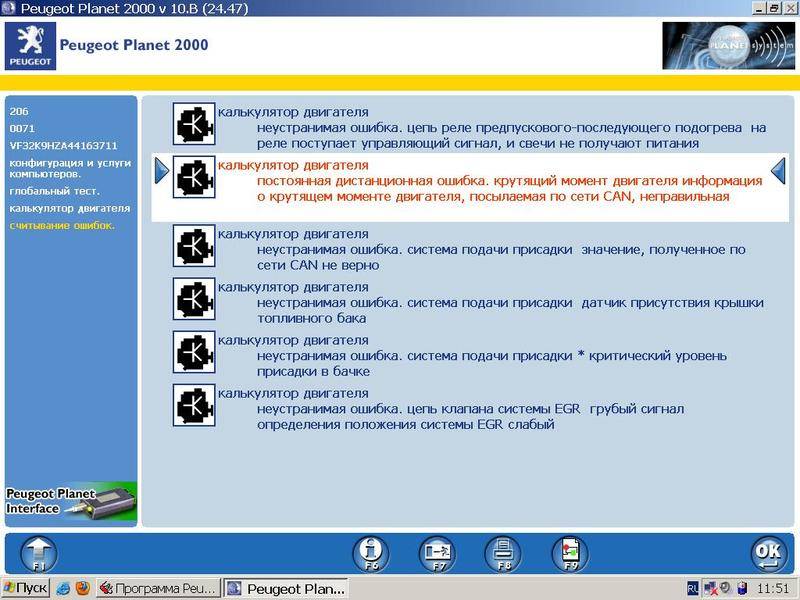800x600 pixels.
Task: Click engine icon for critical additive level fault
Action: [x=193, y=351]
